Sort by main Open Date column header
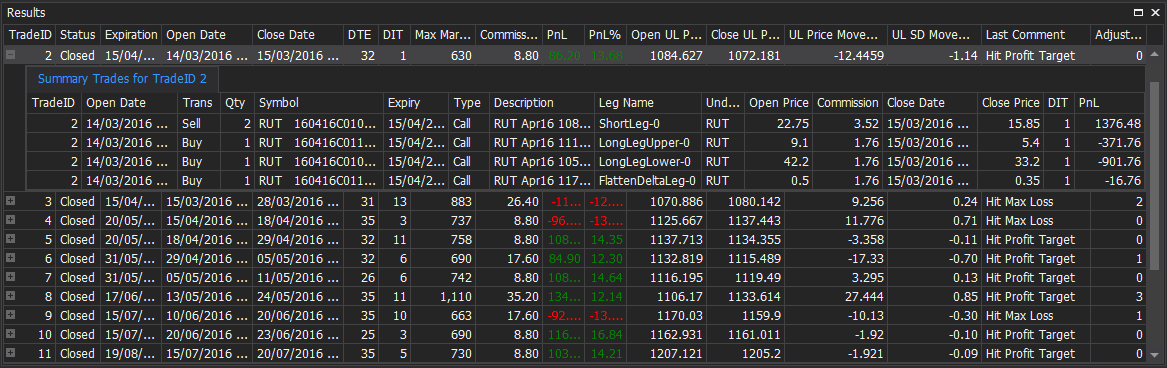Screen dimensions: 1167x368 pyautogui.click(x=207, y=35)
